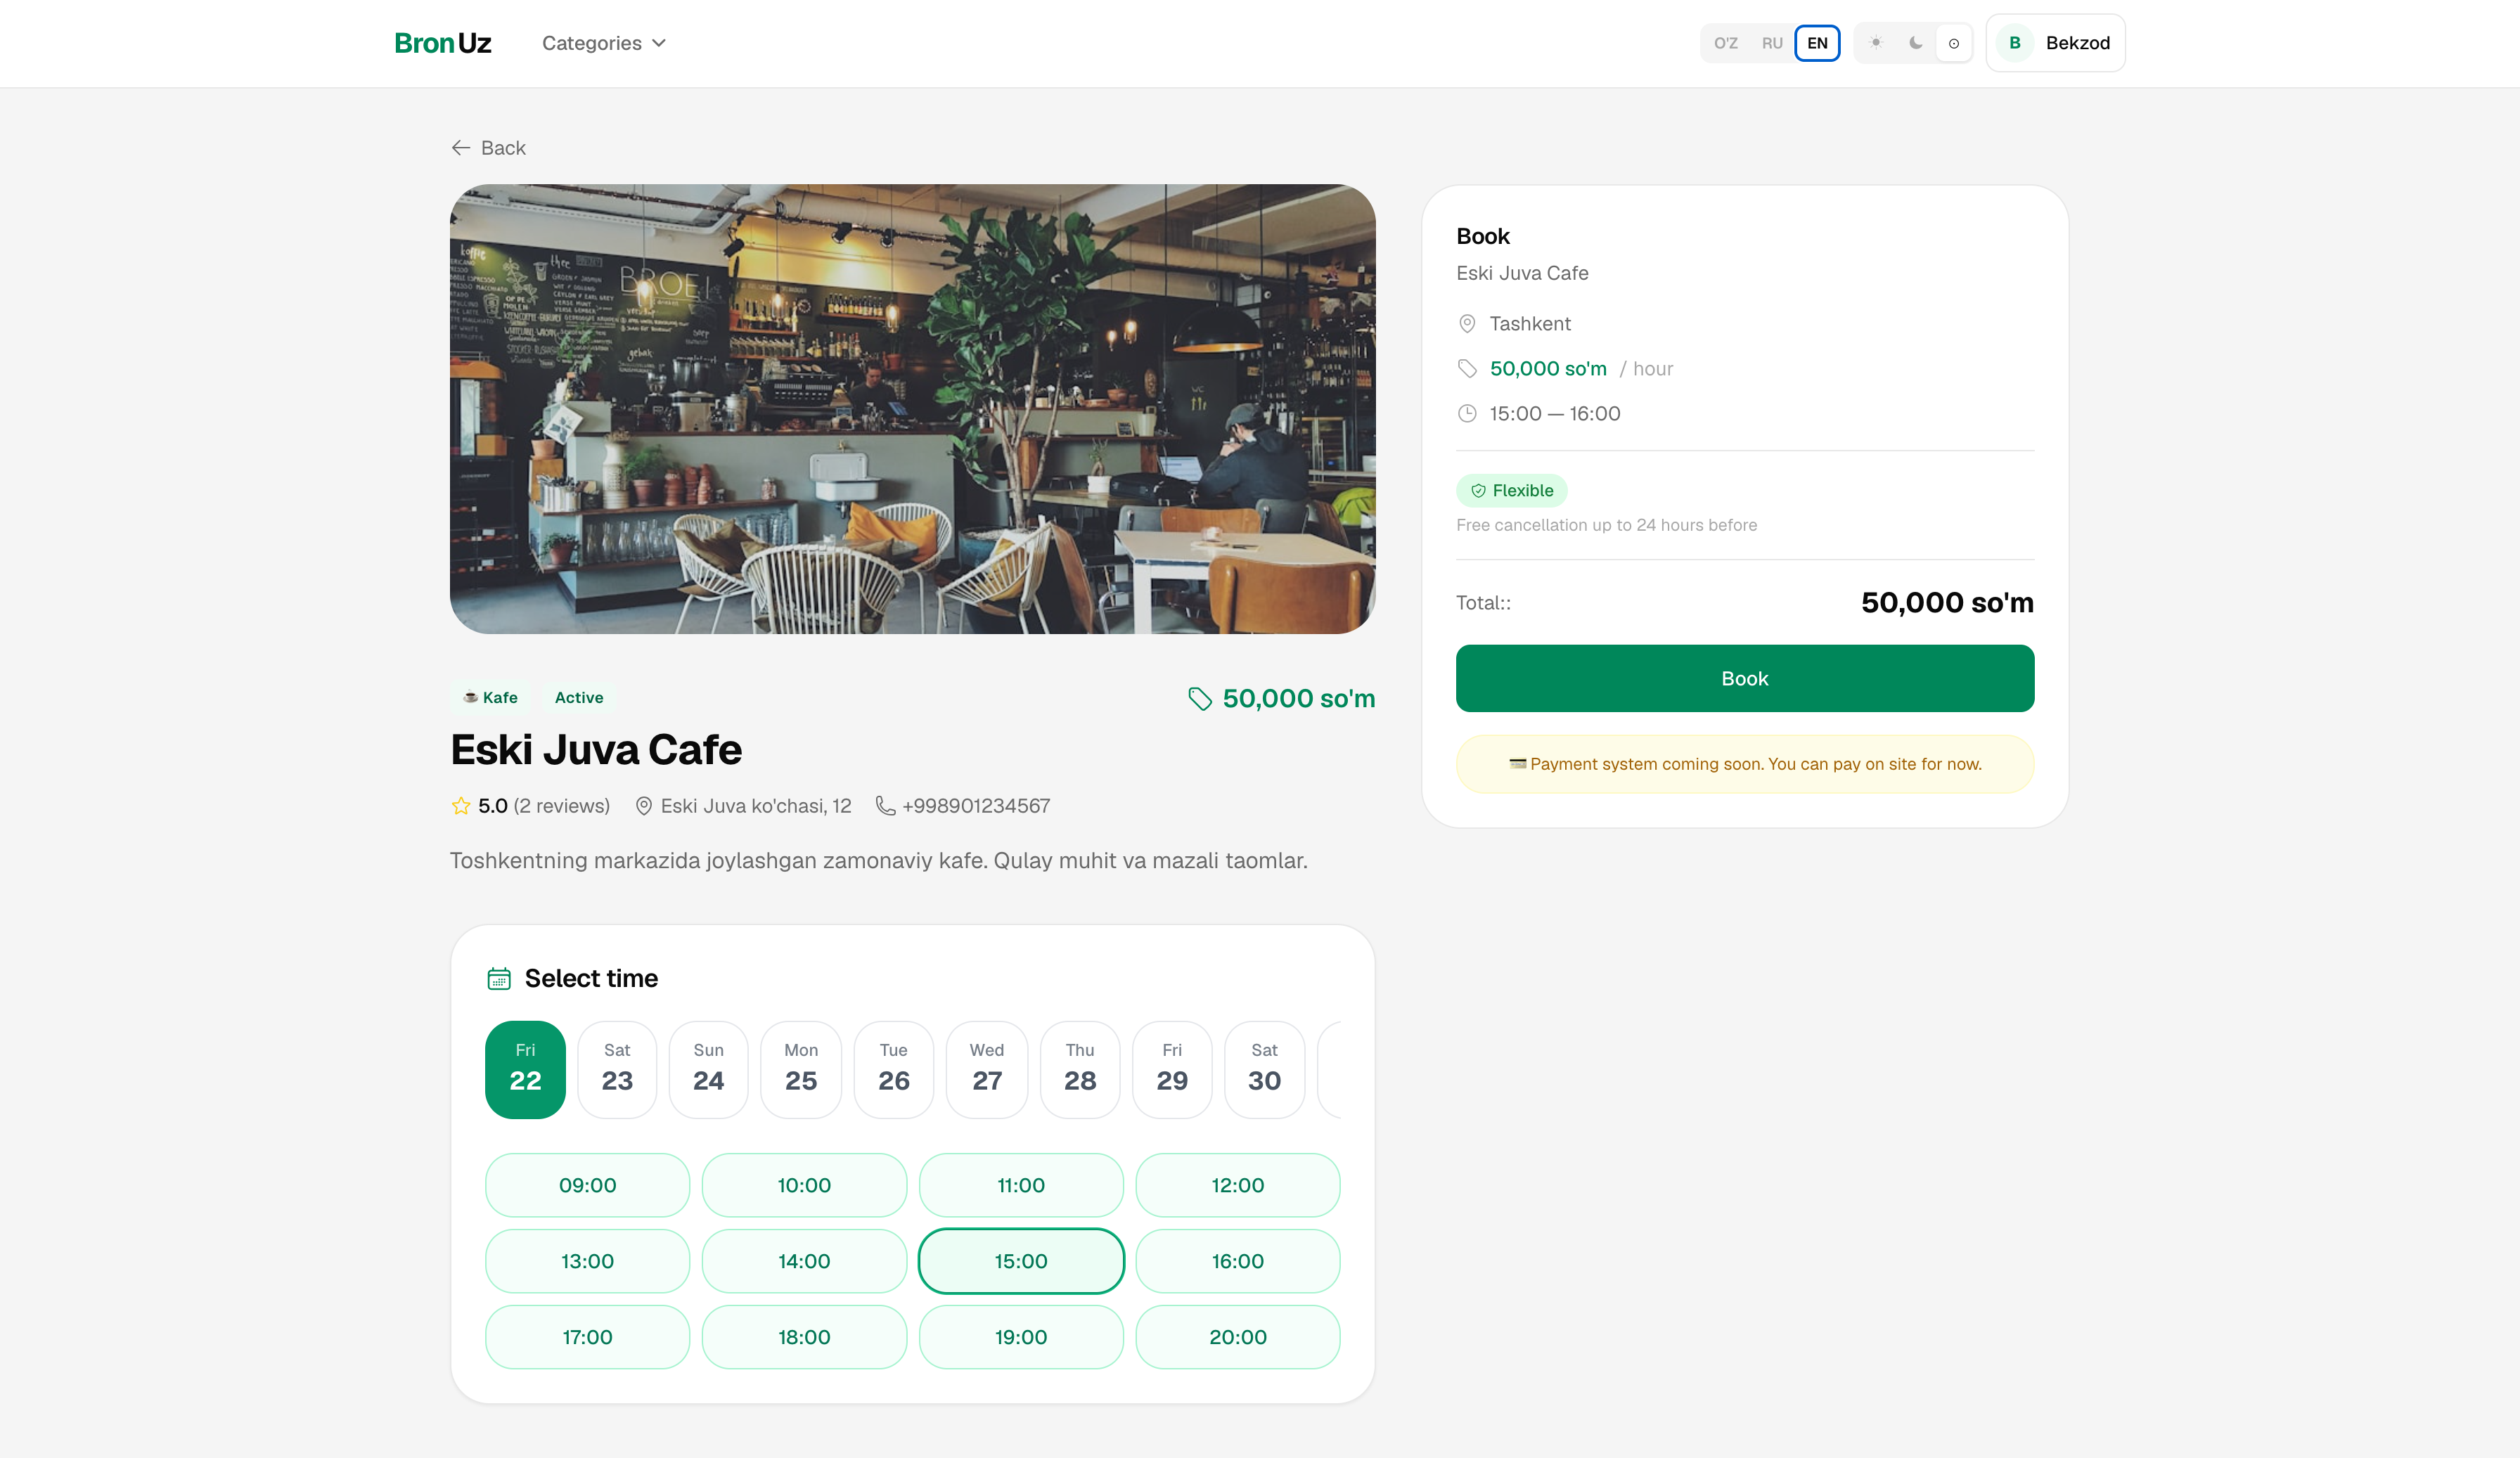
Task: Choose the 11:00 time slot
Action: (1021, 1185)
